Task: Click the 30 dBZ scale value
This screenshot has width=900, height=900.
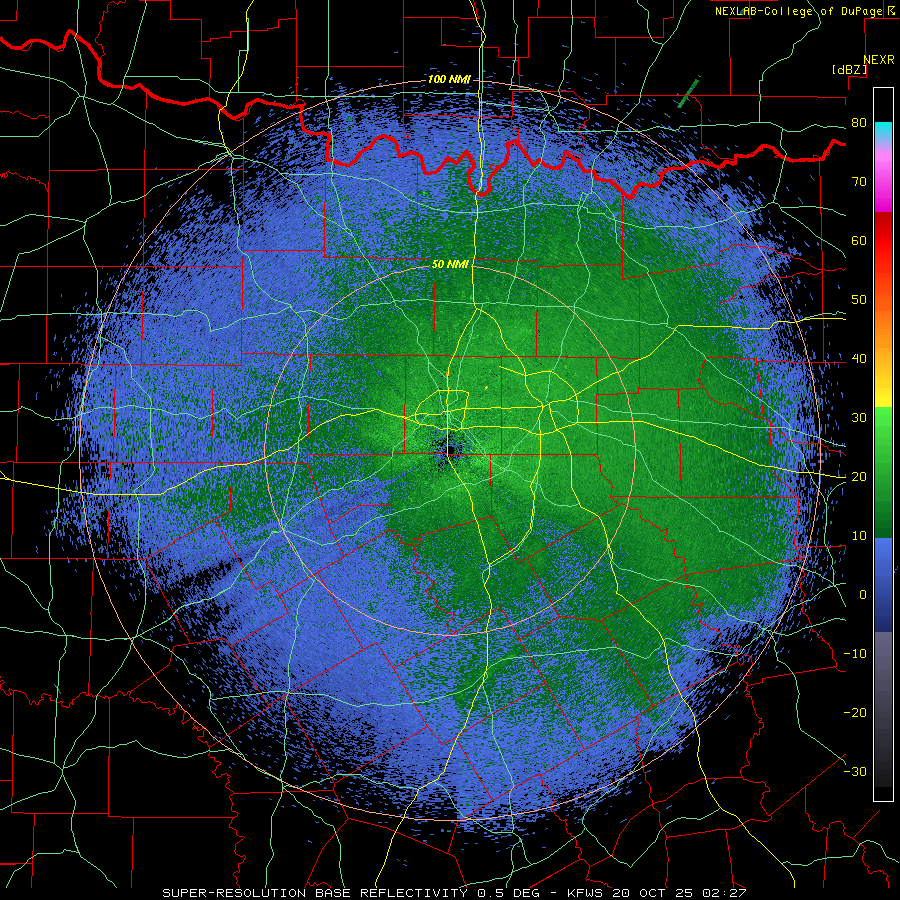Action: (x=859, y=418)
